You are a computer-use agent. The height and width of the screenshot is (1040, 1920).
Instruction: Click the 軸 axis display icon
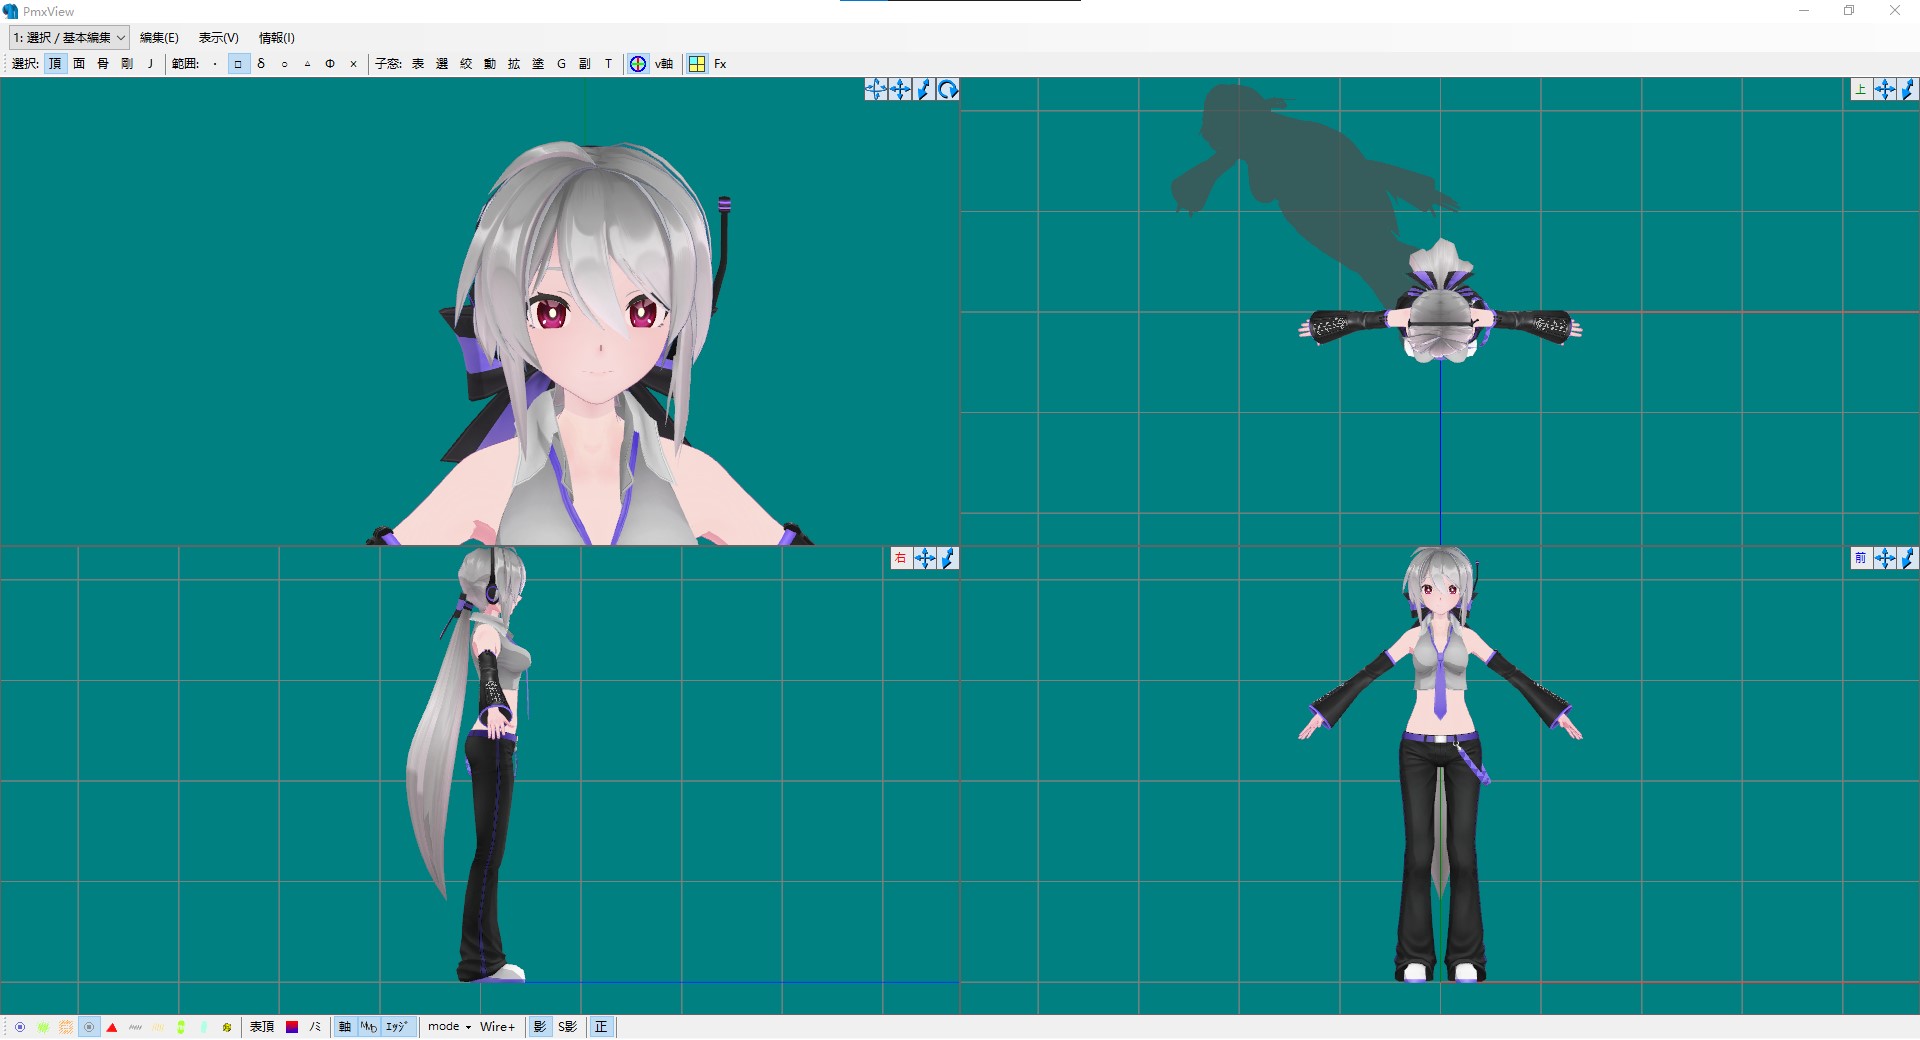pos(344,1027)
